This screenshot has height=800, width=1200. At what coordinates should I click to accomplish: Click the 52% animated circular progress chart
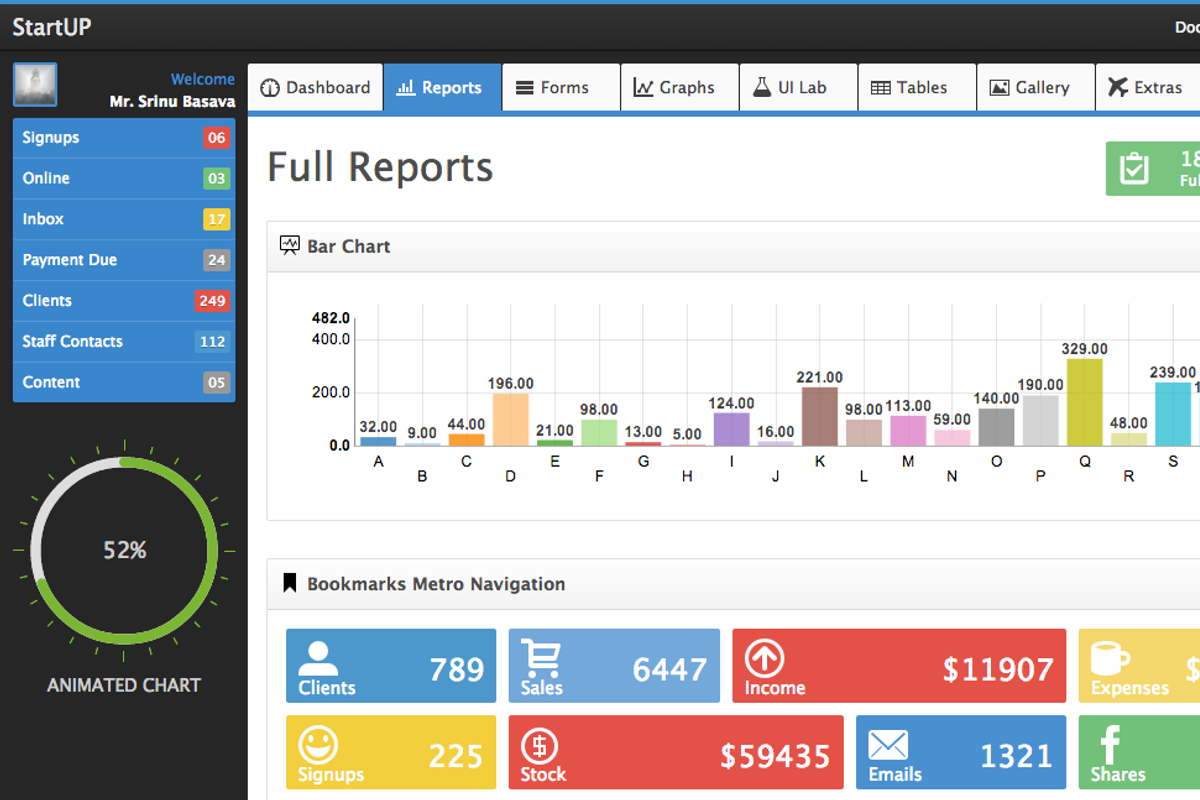[x=124, y=550]
